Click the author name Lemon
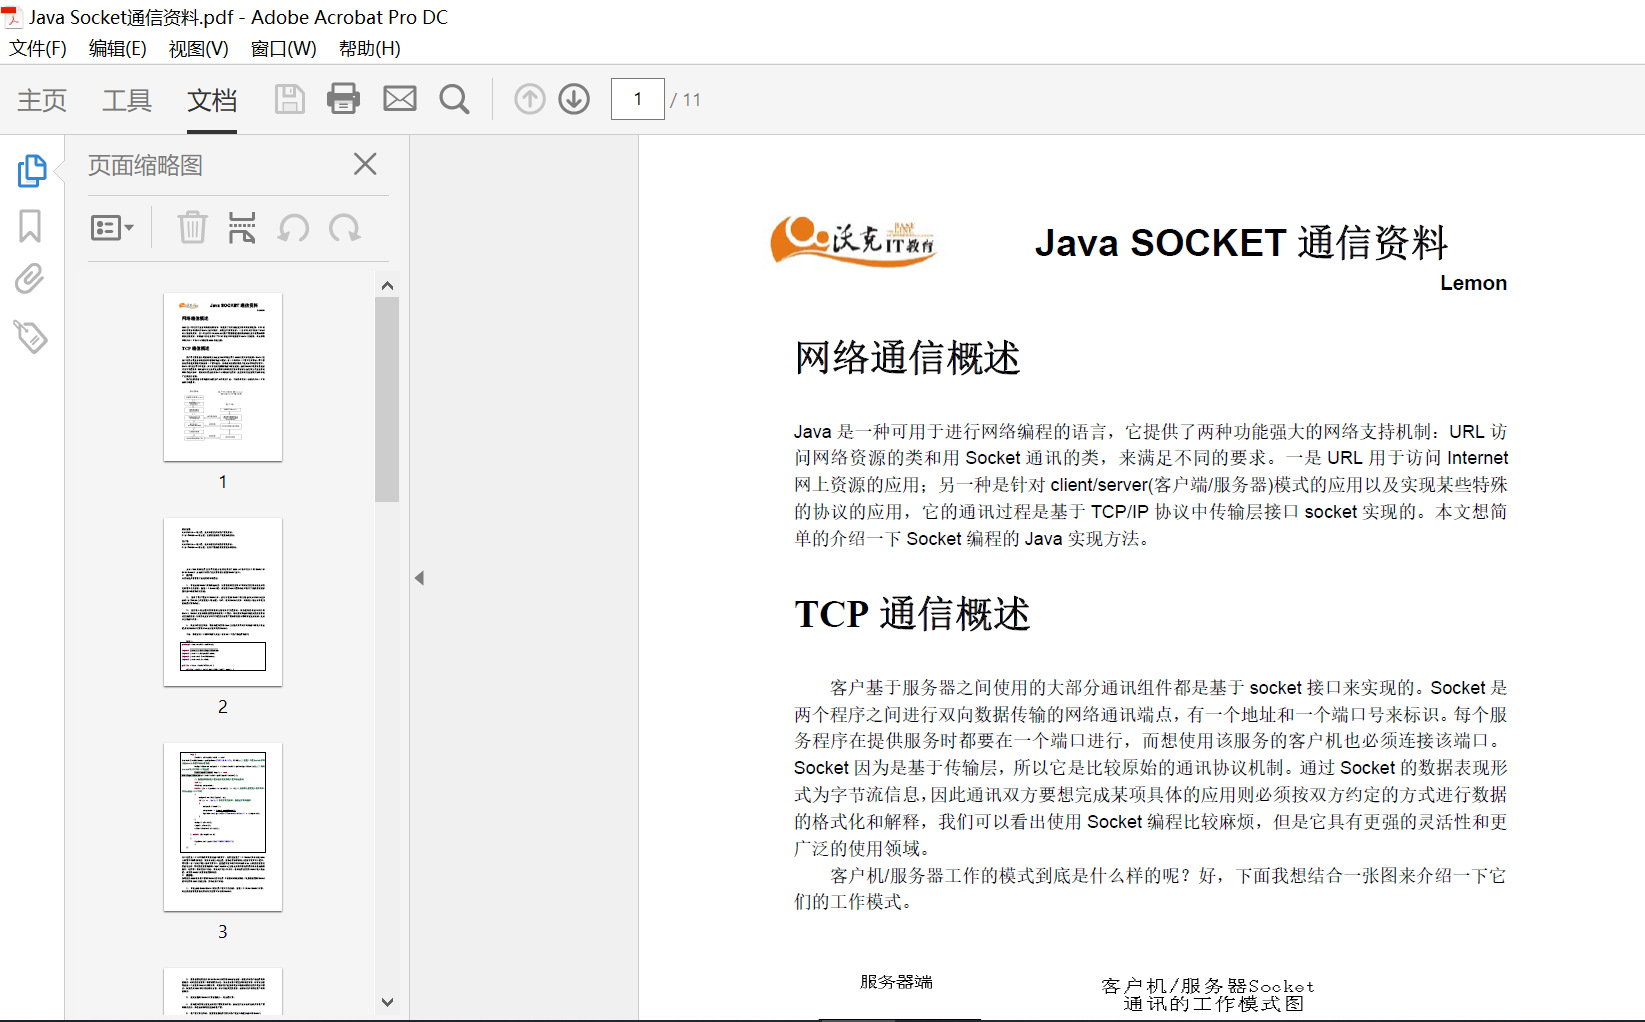Image resolution: width=1645 pixels, height=1022 pixels. [1473, 283]
